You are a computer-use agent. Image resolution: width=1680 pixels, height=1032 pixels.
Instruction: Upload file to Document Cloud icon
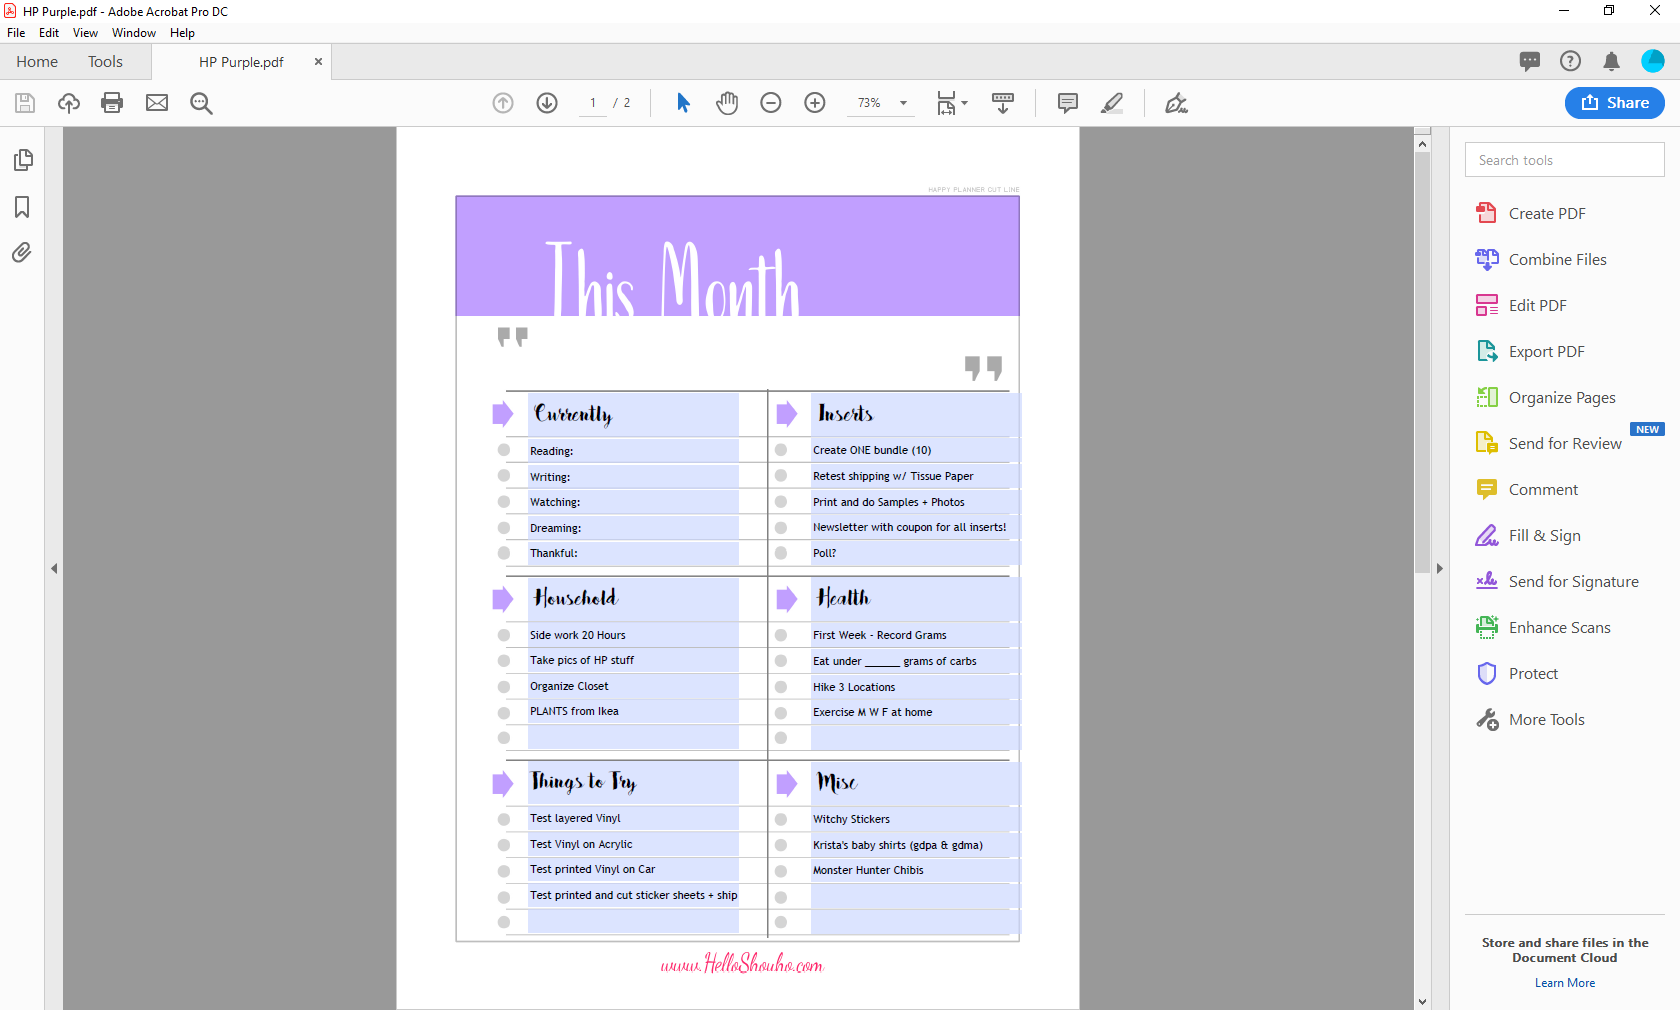[x=69, y=103]
